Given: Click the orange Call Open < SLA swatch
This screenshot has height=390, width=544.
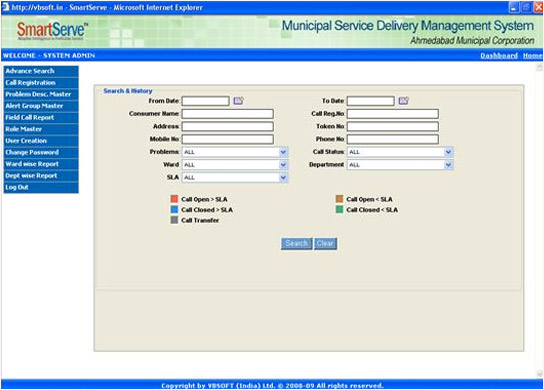Looking at the screenshot, I should (339, 199).
